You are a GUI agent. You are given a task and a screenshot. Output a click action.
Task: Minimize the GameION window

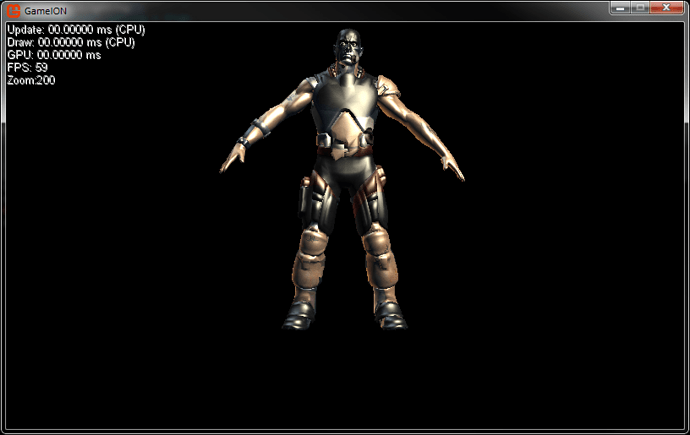click(x=620, y=8)
